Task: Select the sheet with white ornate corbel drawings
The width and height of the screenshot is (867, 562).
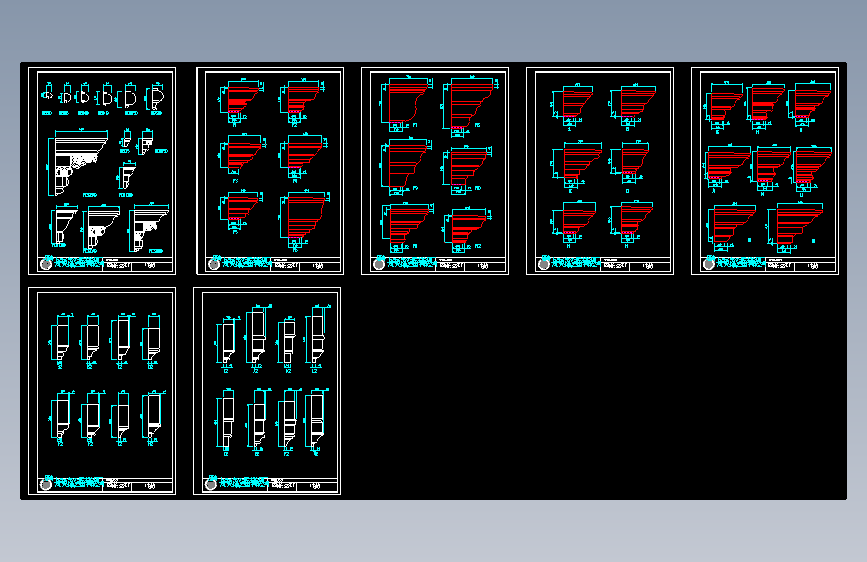Action: [x=102, y=171]
